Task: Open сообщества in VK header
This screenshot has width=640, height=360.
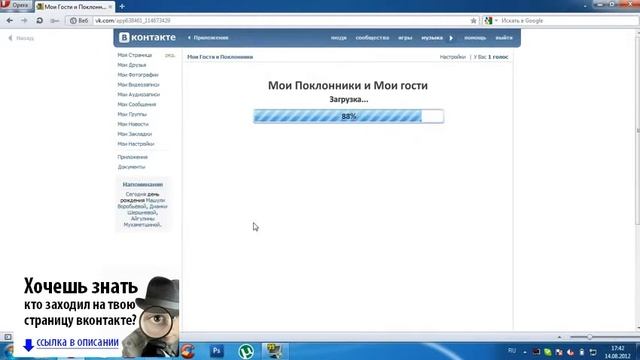Action: (372, 38)
